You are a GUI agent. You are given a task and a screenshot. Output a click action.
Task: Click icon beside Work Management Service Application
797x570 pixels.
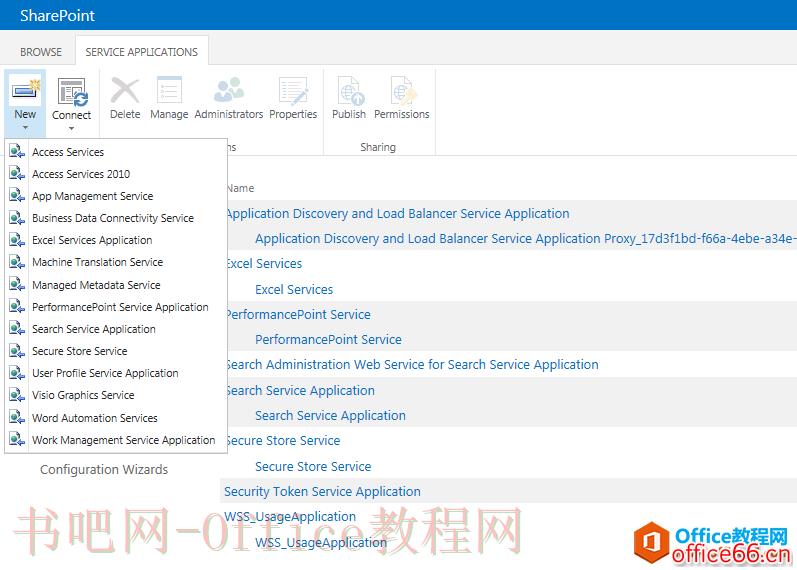(17, 439)
